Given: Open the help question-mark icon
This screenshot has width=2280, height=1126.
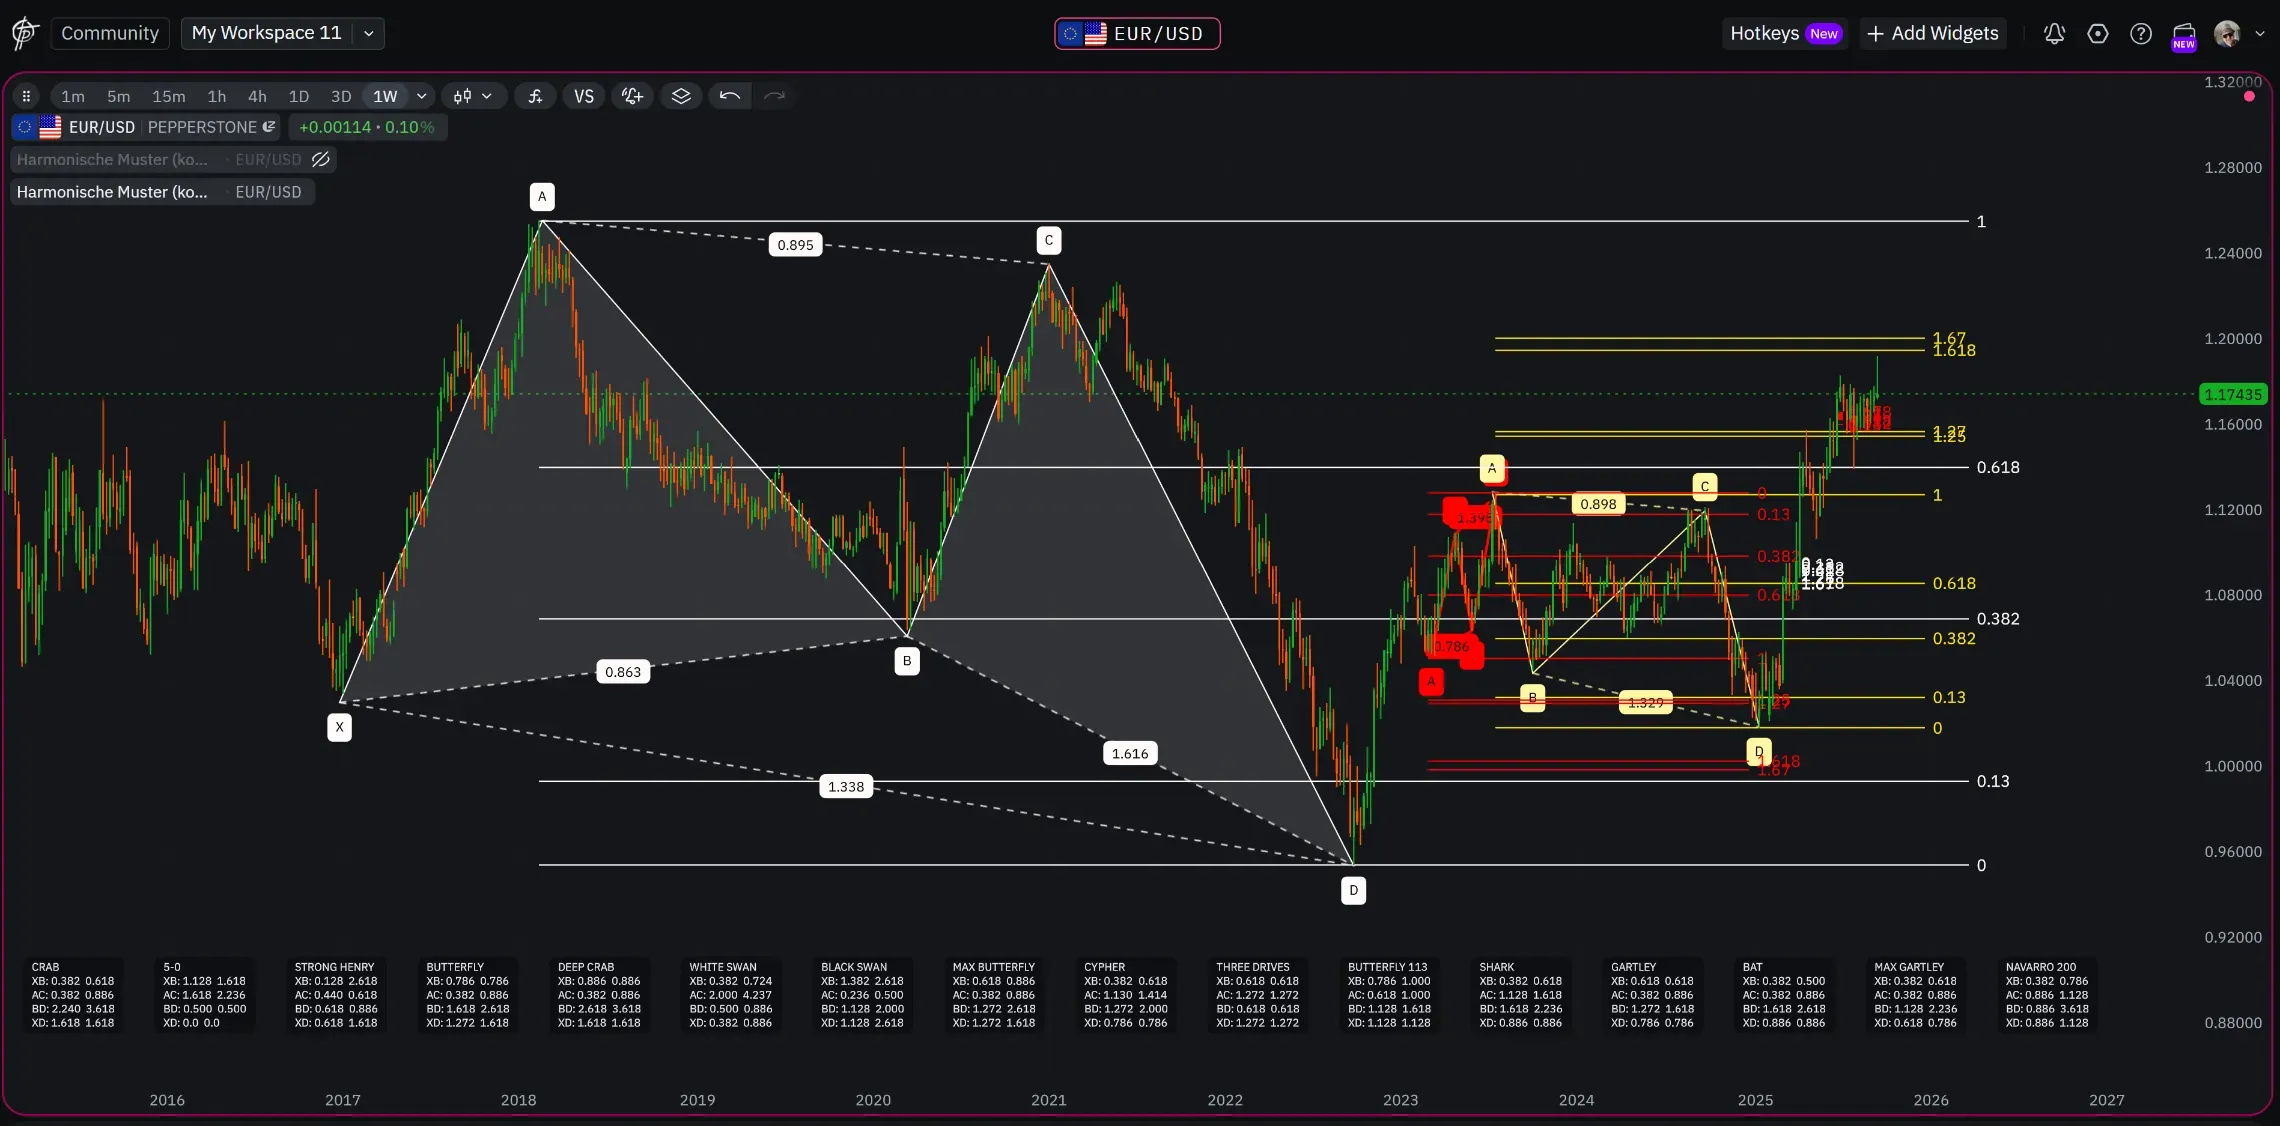Looking at the screenshot, I should click(x=2141, y=33).
